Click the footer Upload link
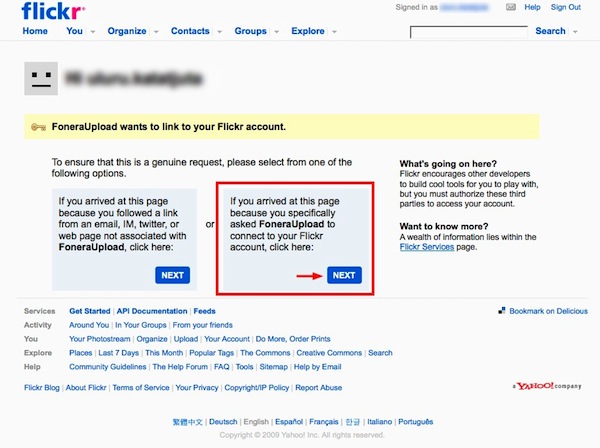This screenshot has height=448, width=600. [186, 339]
